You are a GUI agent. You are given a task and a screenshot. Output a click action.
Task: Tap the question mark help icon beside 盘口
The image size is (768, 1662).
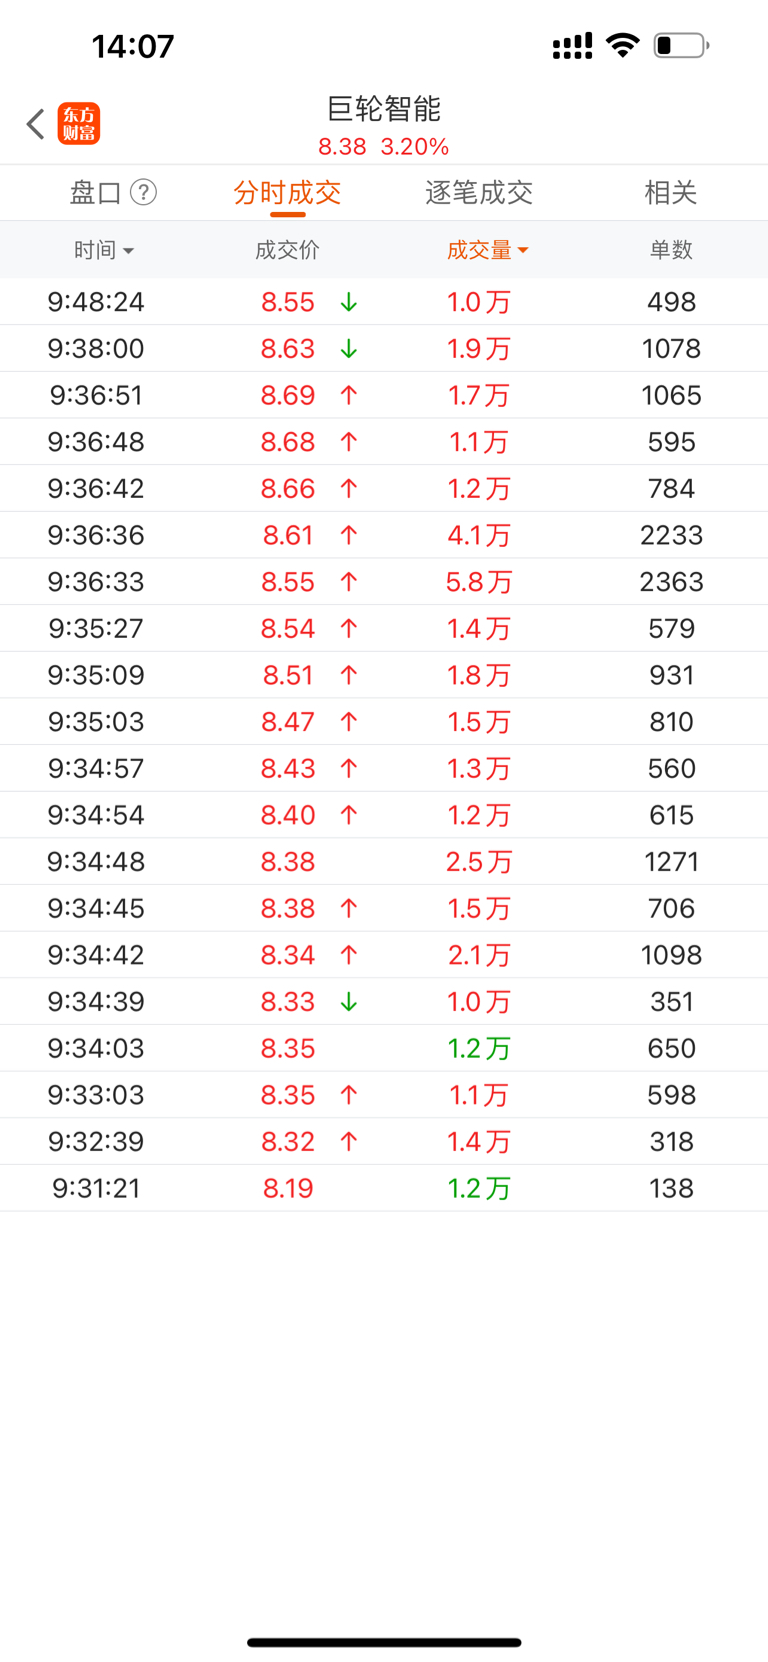click(x=144, y=192)
